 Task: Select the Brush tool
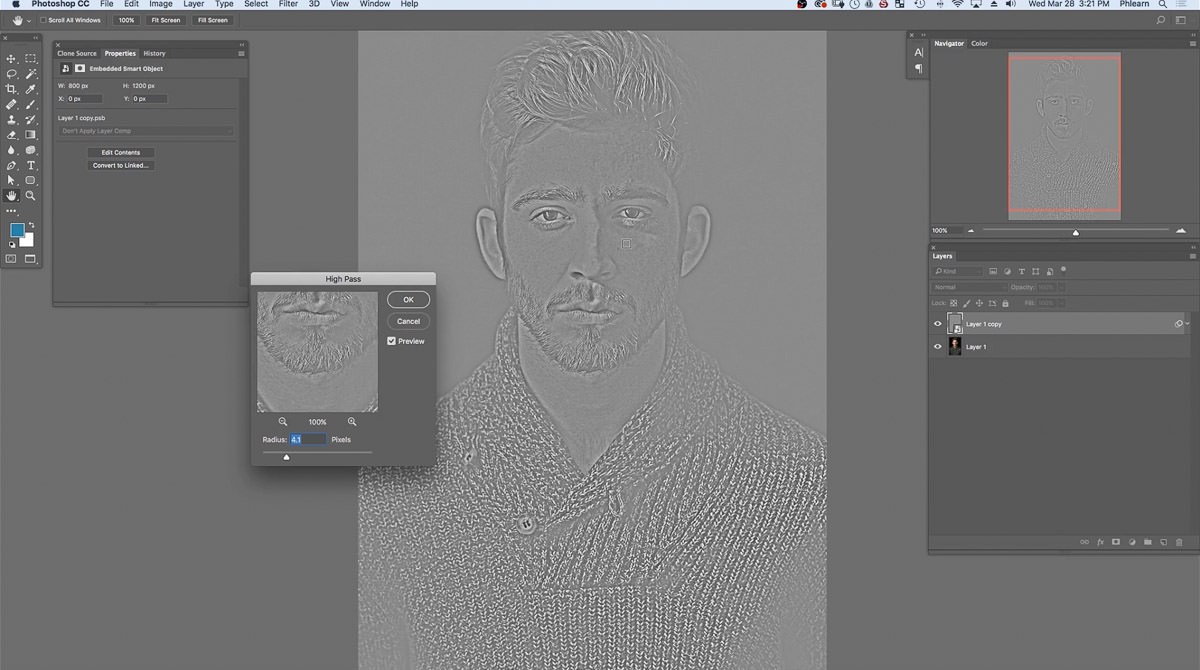(x=31, y=104)
